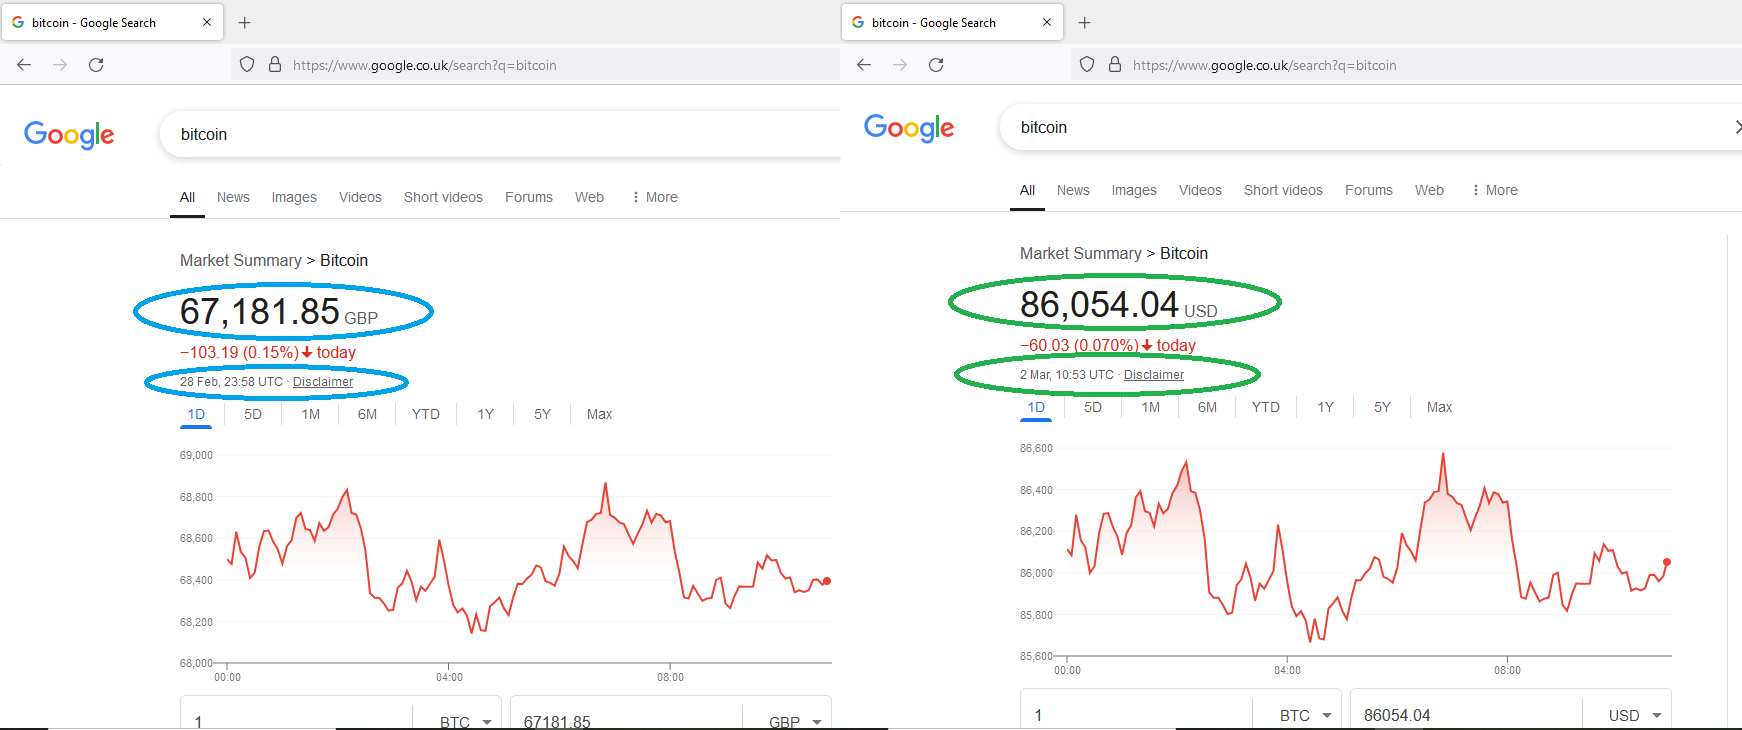Reload page in right browser window

click(x=936, y=65)
